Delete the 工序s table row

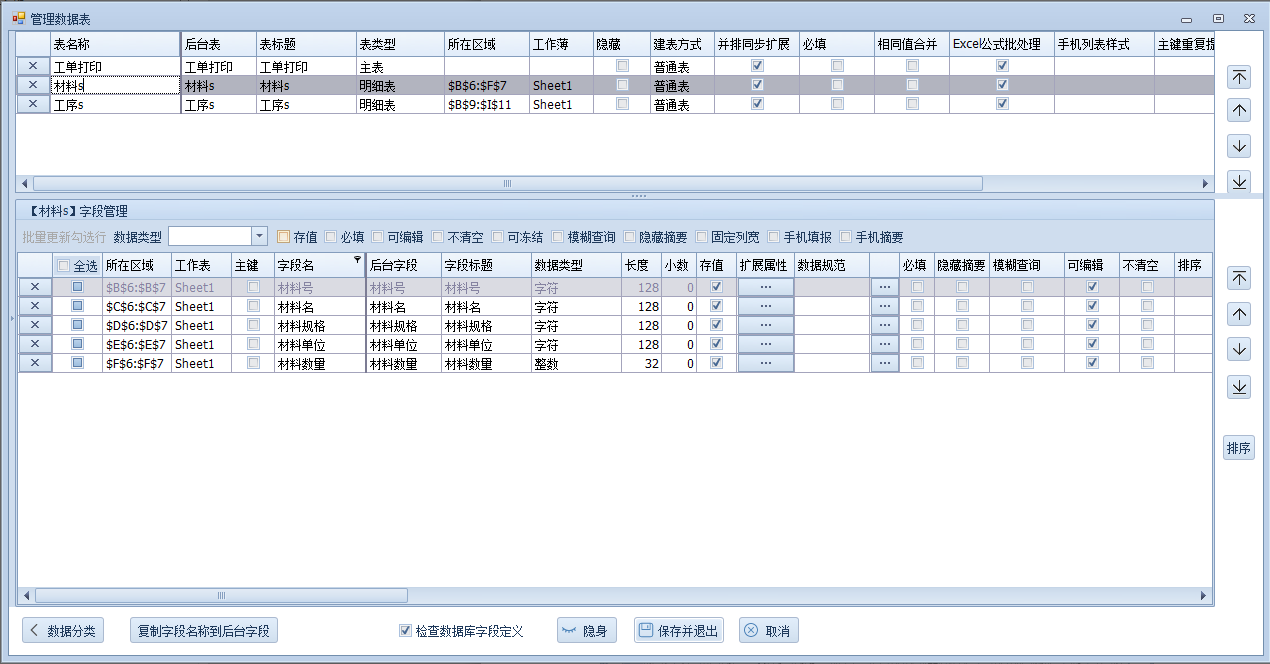pyautogui.click(x=33, y=104)
